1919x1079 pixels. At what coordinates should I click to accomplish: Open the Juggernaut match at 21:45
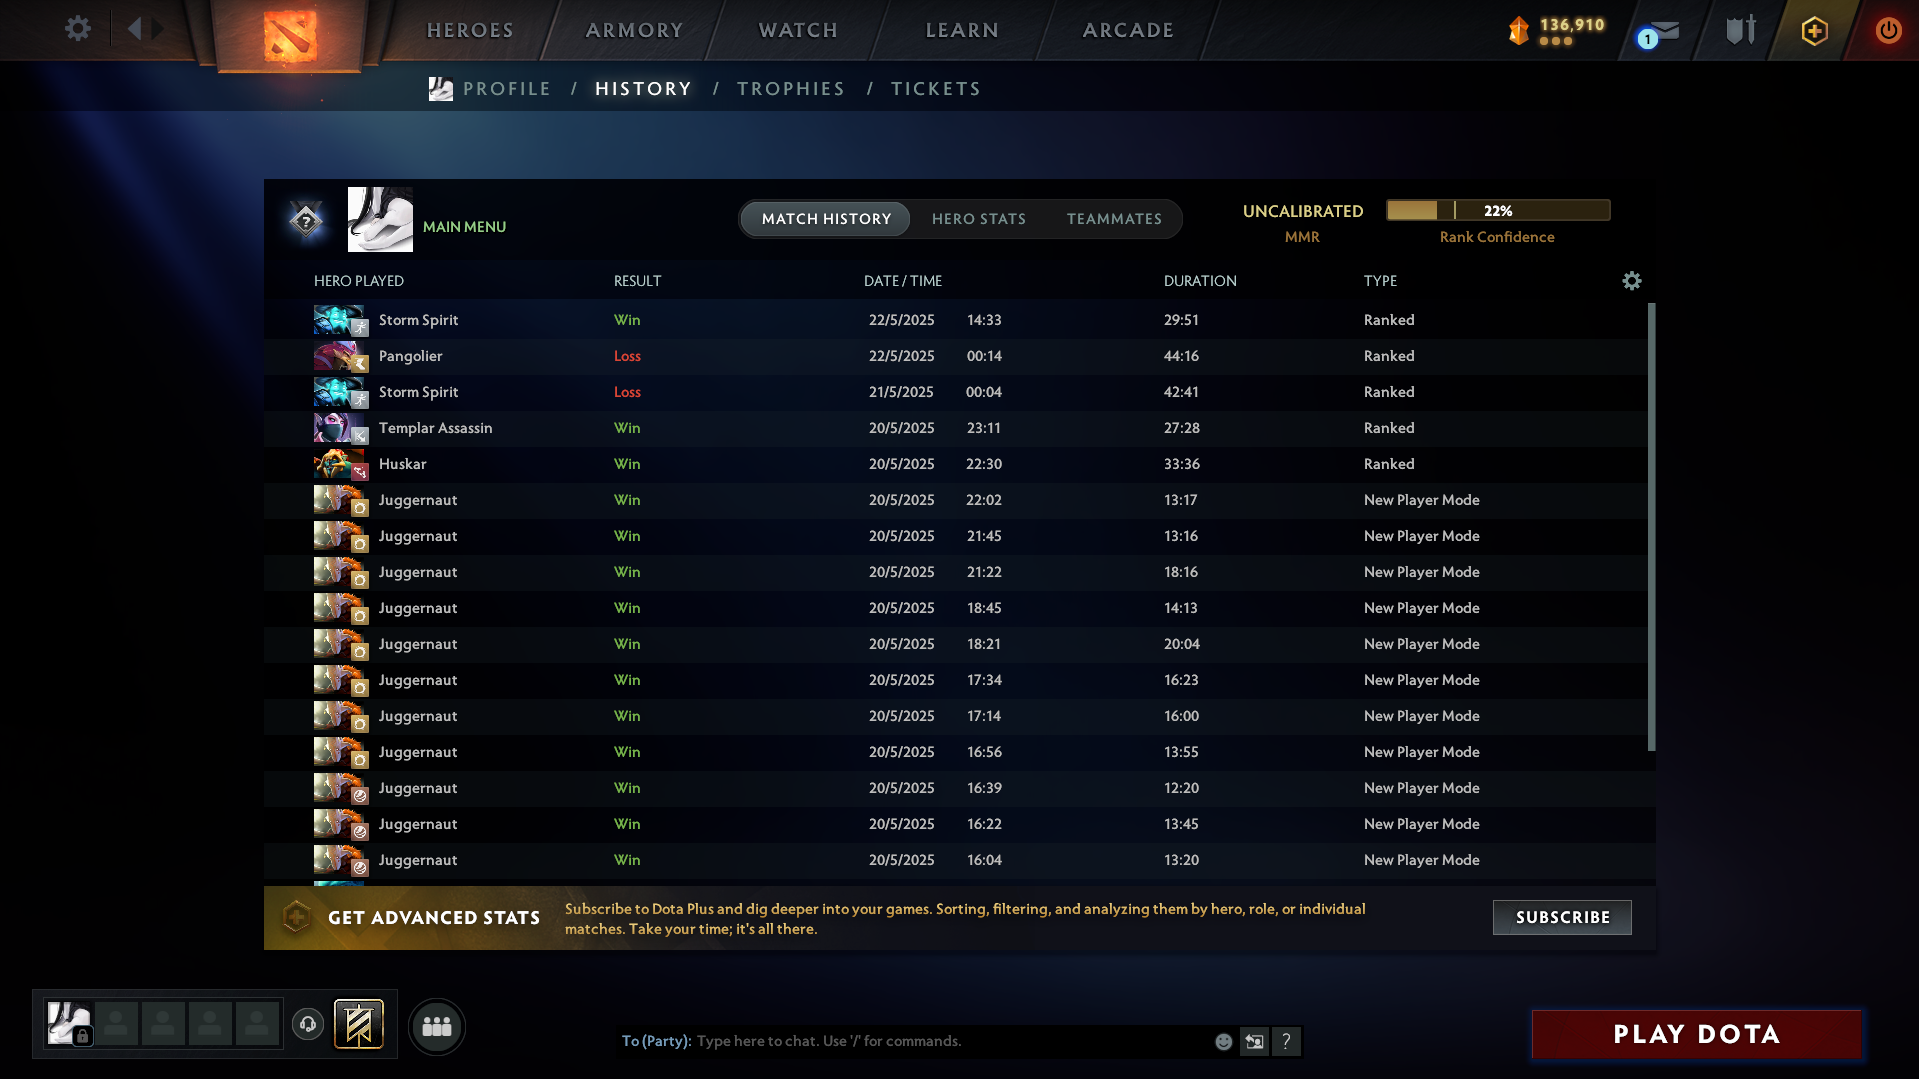[955, 536]
